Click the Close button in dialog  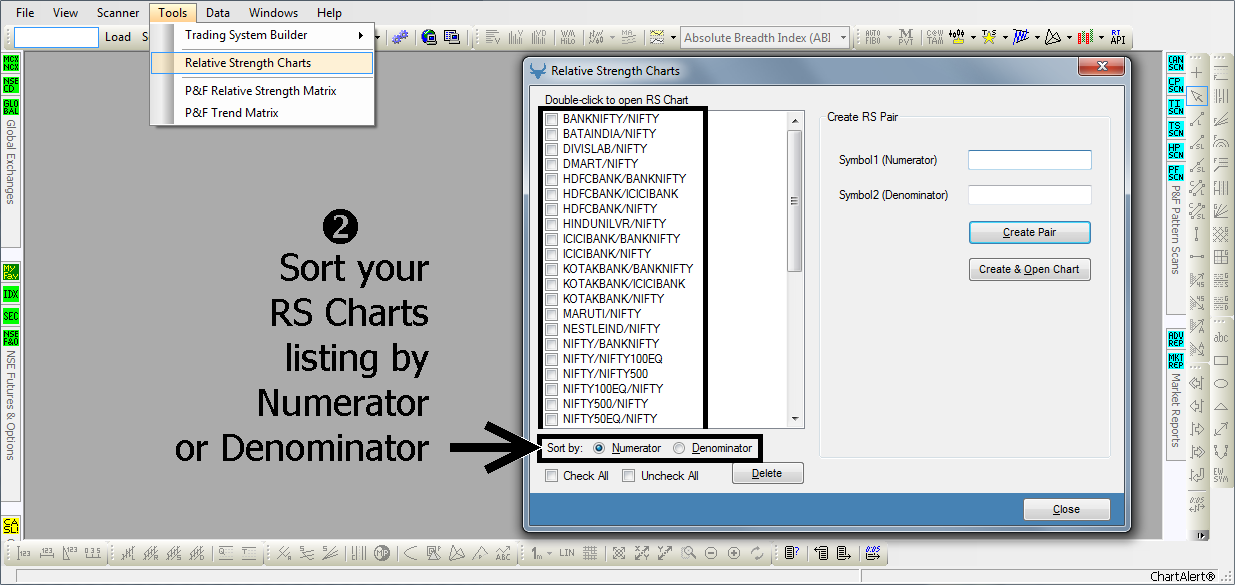(x=1066, y=509)
